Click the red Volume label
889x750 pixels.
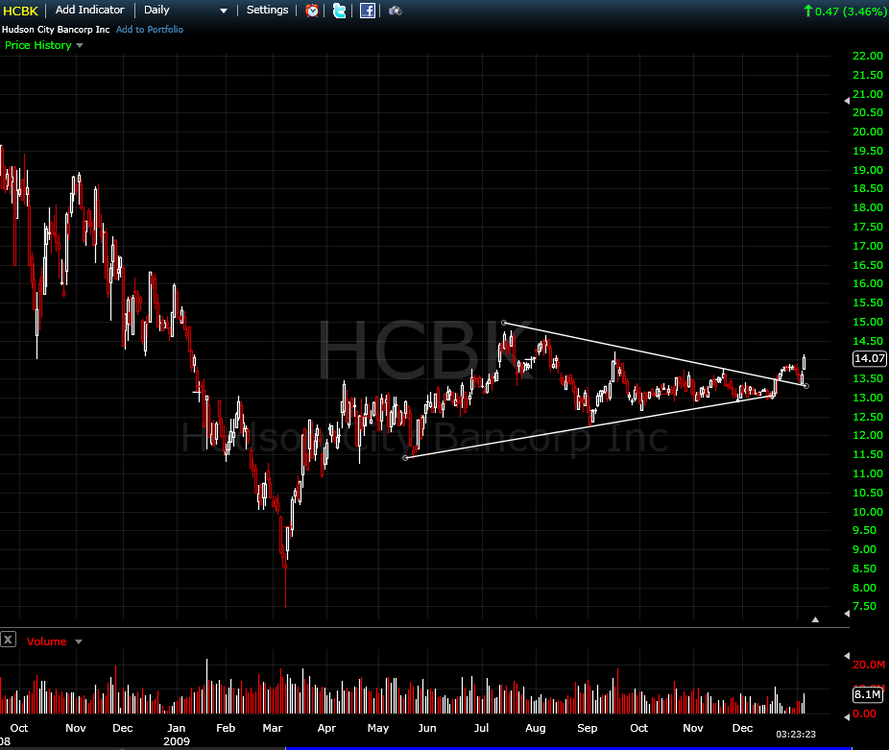coord(46,642)
